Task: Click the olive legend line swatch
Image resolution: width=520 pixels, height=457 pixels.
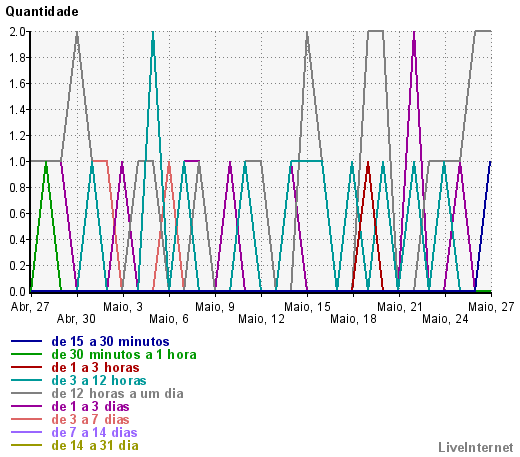Action: pyautogui.click(x=26, y=445)
